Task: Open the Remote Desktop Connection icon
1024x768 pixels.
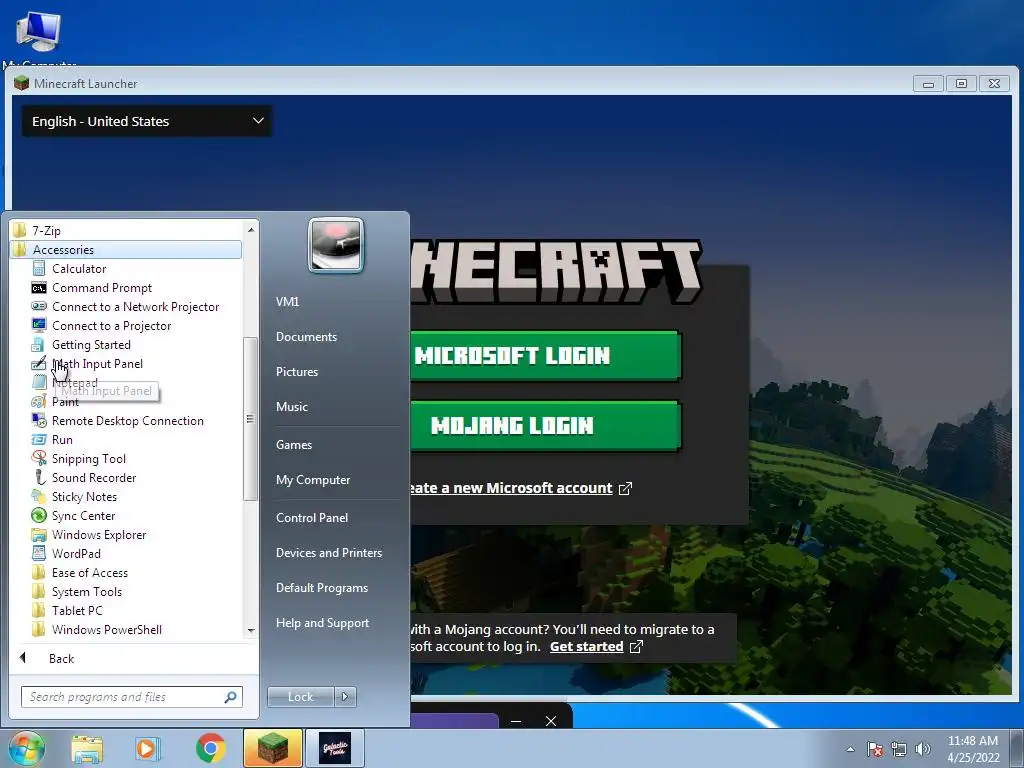Action: [x=39, y=421]
